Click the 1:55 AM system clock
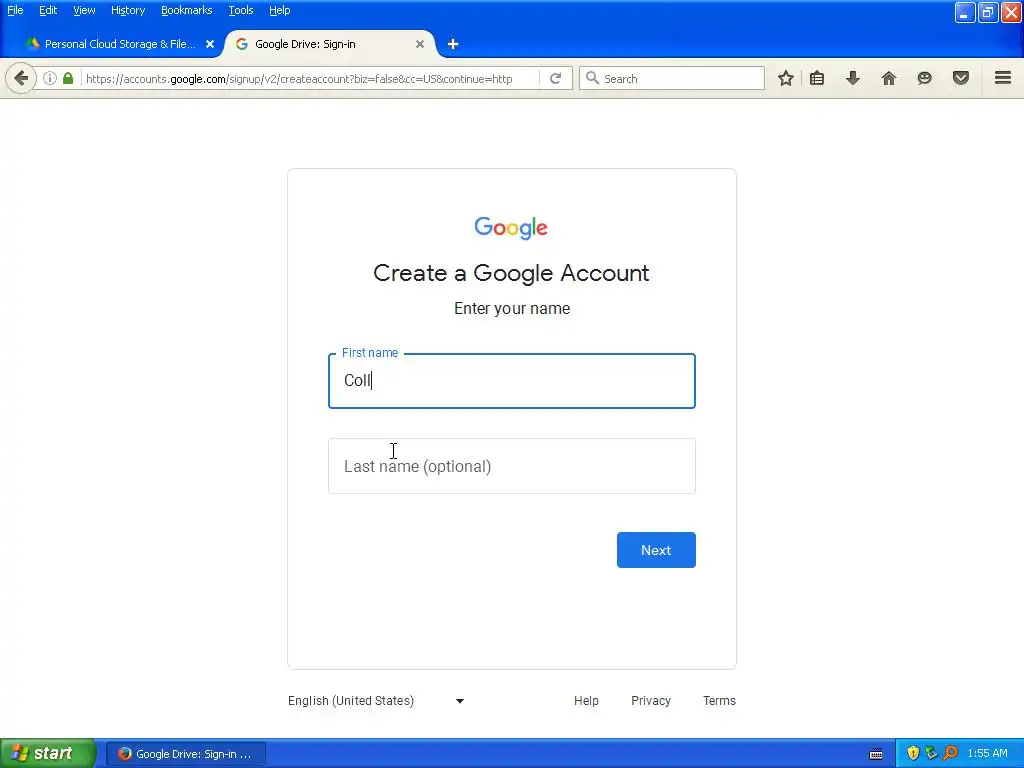Screen dimensions: 1024x768 [x=987, y=753]
